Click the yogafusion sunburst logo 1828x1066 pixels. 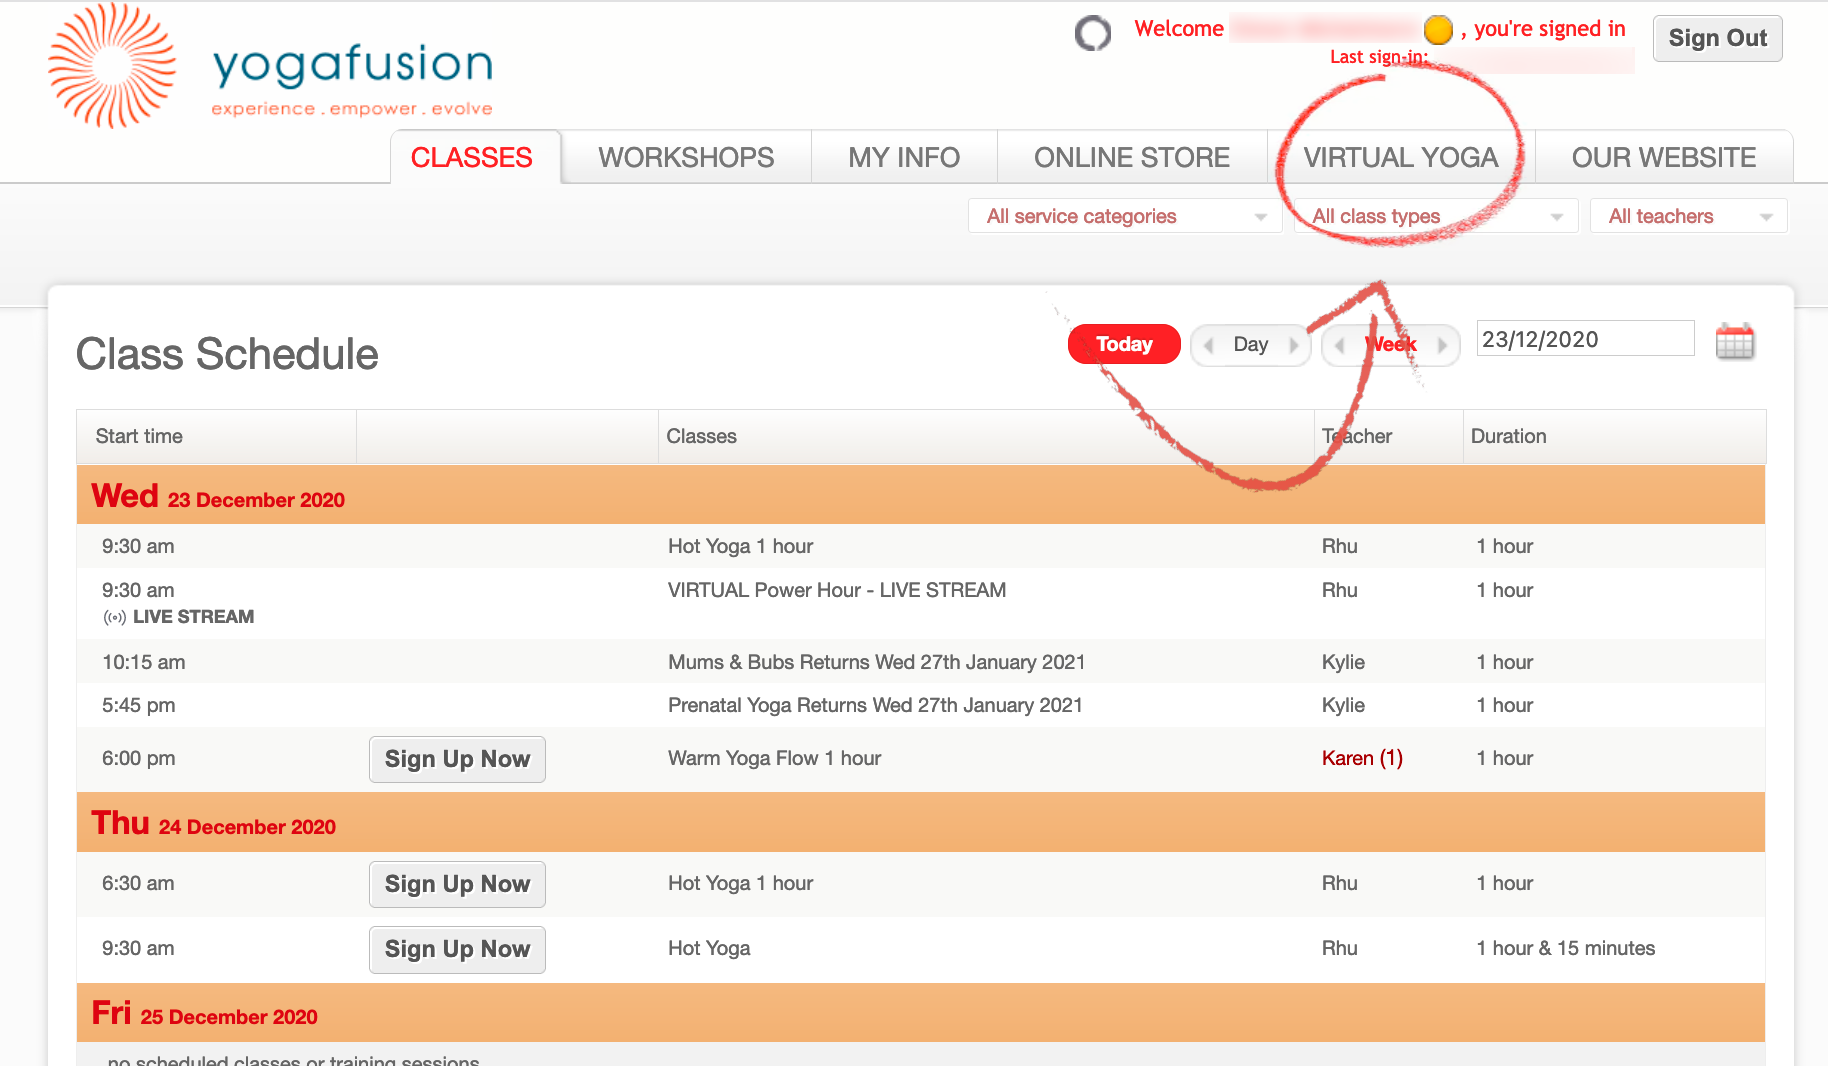(x=112, y=66)
